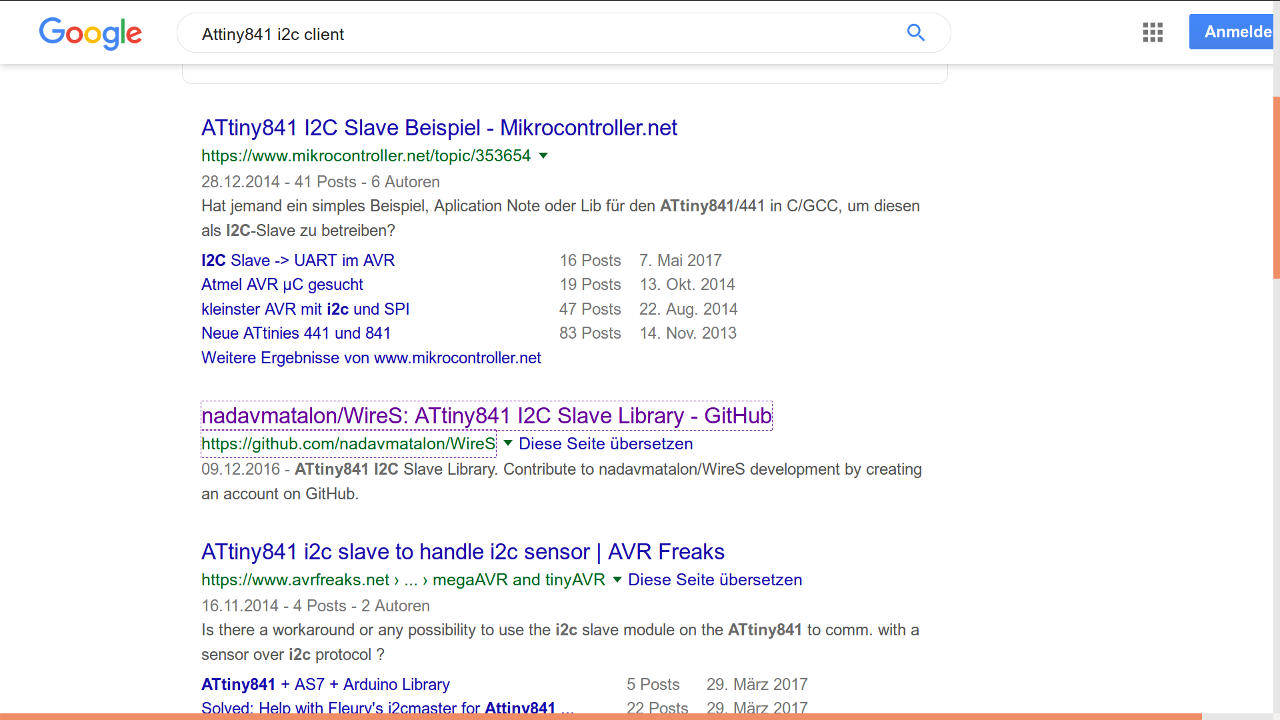Screen dimensions: 1280x720
Task: Click the github.com/nadavmatalon/WireS green URL
Action: [348, 444]
